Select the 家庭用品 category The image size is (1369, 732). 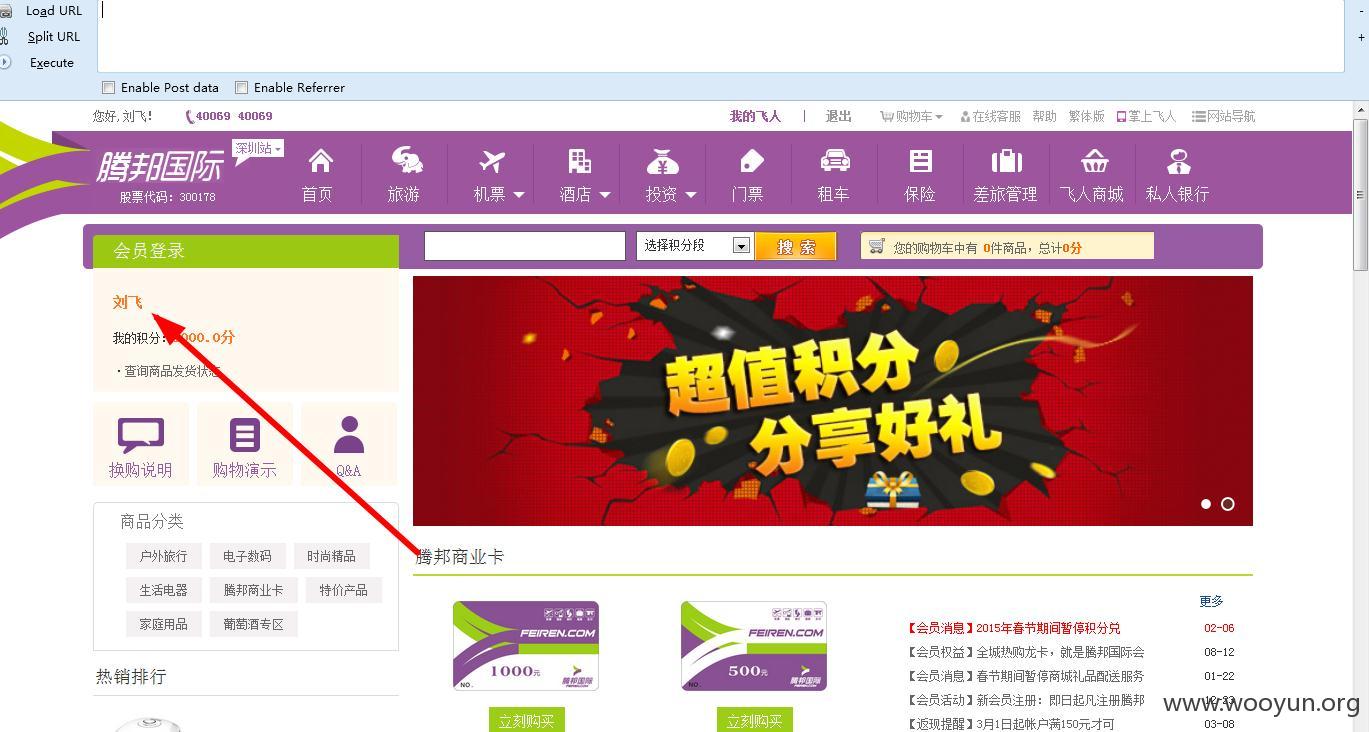point(164,624)
